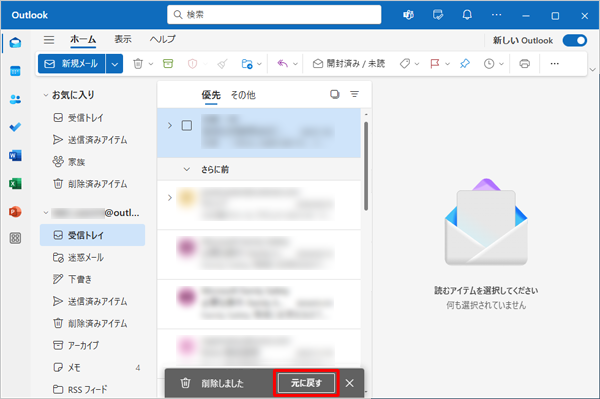The width and height of the screenshot is (600, 399).
Task: Expand the first message conversation chevron
Action: [170, 125]
